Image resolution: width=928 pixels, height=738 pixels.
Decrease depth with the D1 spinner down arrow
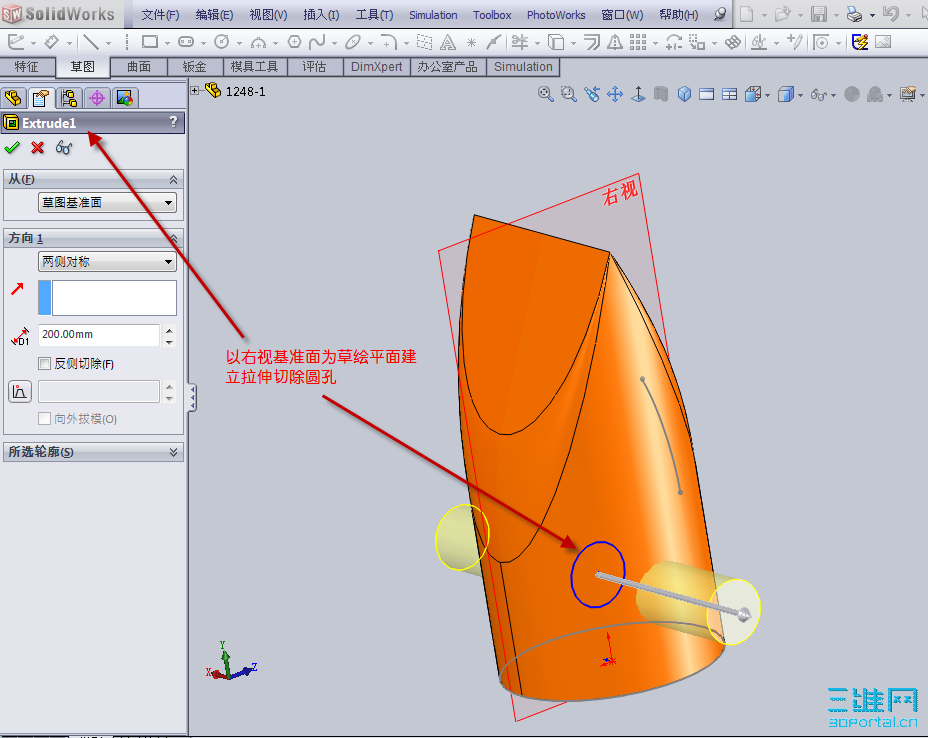pos(170,341)
